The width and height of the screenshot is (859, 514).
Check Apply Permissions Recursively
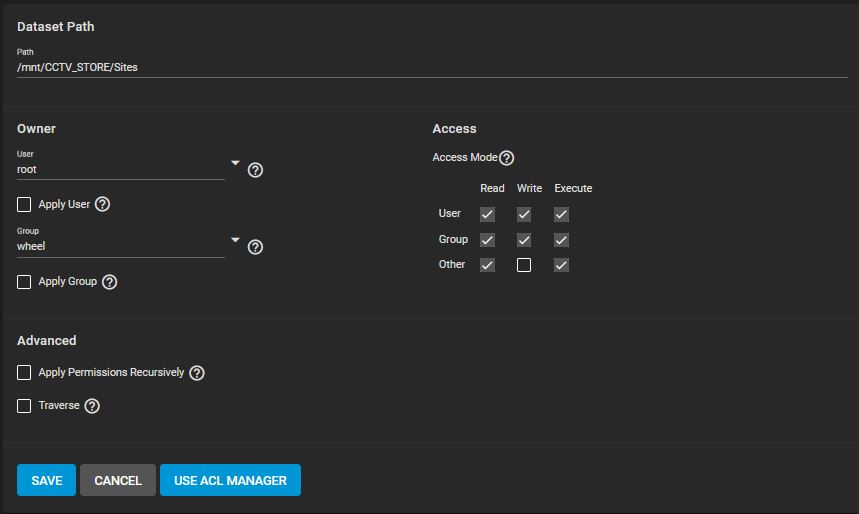(24, 373)
